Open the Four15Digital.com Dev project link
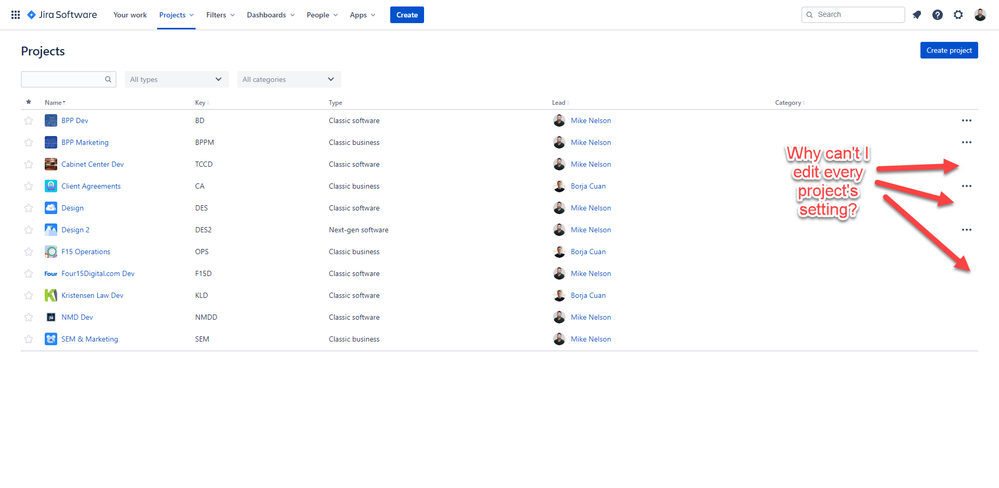The image size is (999, 488). [x=97, y=274]
